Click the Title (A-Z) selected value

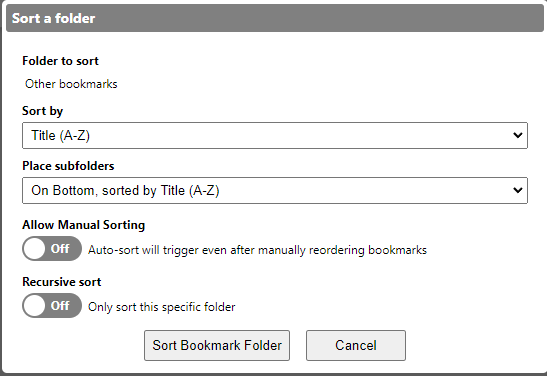[61, 135]
